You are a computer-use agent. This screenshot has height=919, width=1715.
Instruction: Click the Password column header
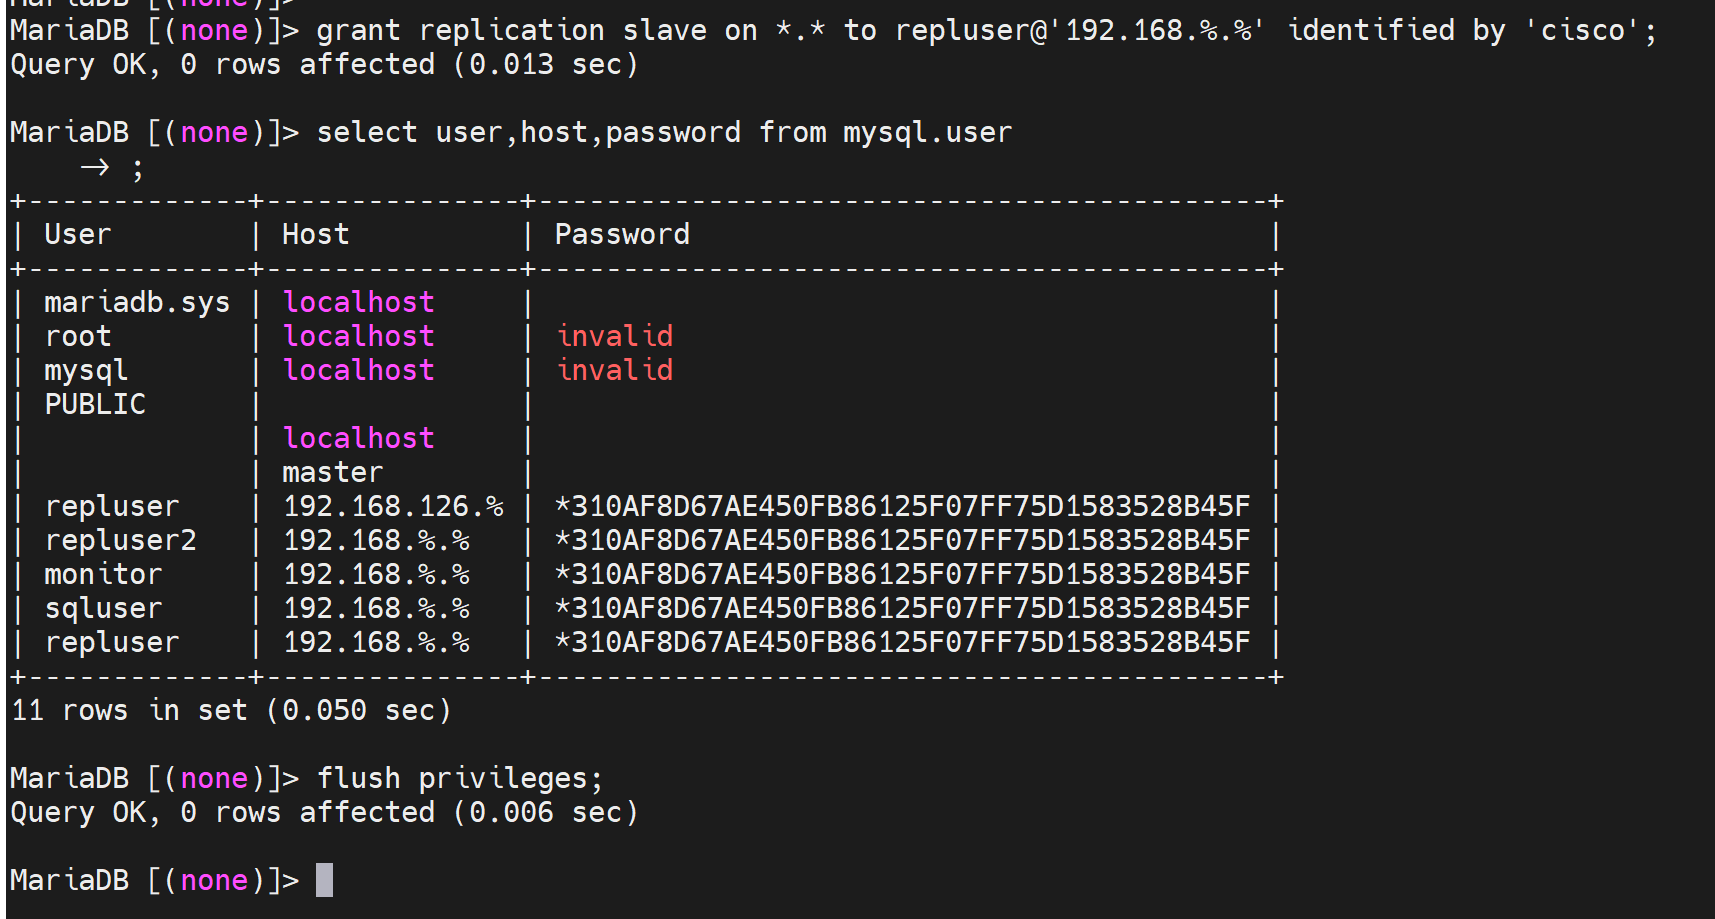pyautogui.click(x=622, y=234)
